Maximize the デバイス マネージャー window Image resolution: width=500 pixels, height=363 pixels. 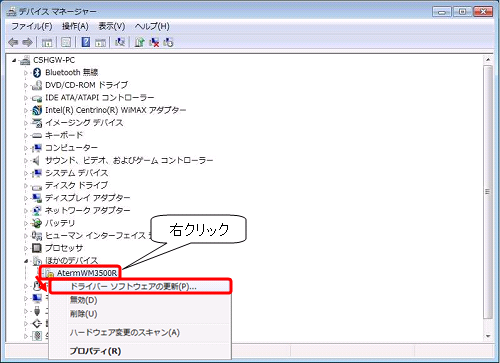tap(463, 12)
